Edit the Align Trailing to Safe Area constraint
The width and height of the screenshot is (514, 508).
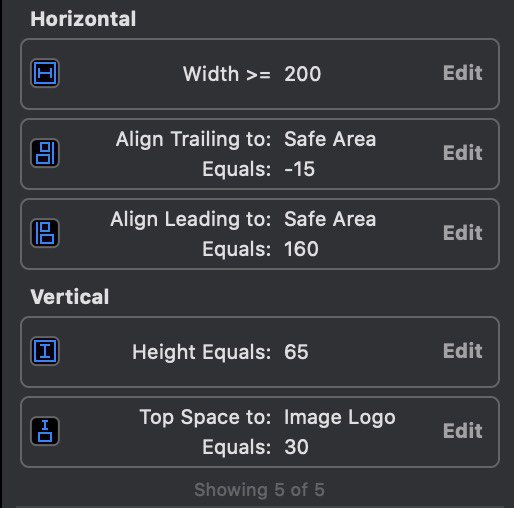click(463, 153)
